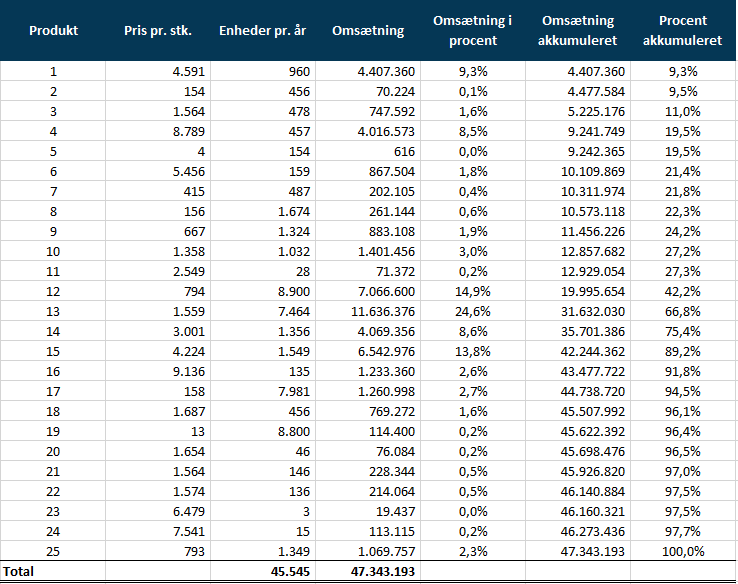Click the Omsætning akkumuleret header

(x=578, y=31)
